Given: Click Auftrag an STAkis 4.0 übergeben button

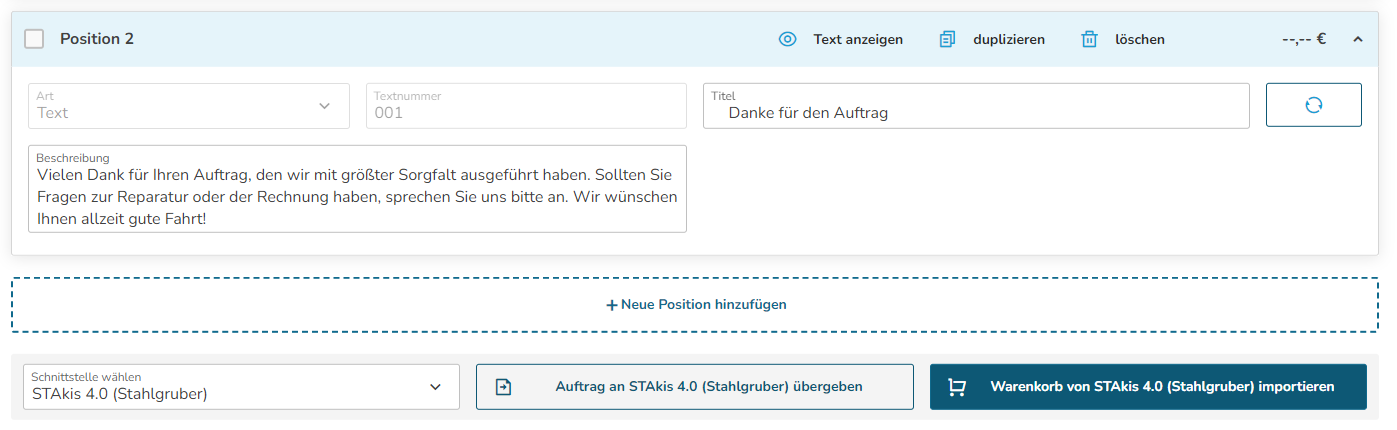Looking at the screenshot, I should pyautogui.click(x=695, y=387).
